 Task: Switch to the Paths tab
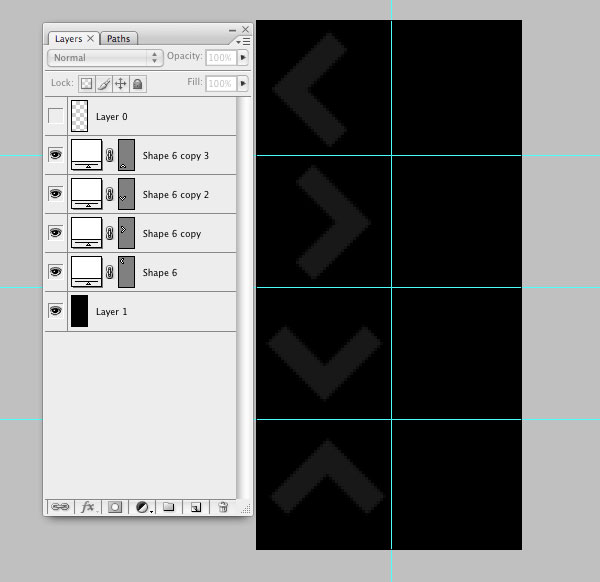click(x=119, y=39)
